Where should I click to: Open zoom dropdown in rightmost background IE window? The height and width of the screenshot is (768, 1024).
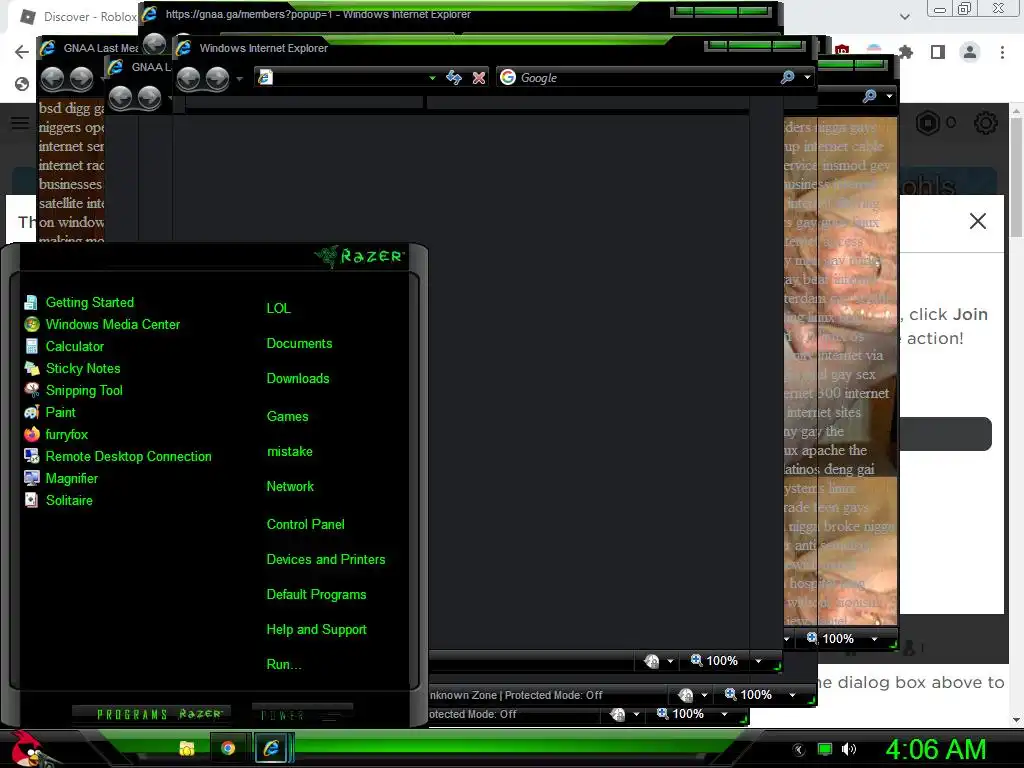point(874,639)
